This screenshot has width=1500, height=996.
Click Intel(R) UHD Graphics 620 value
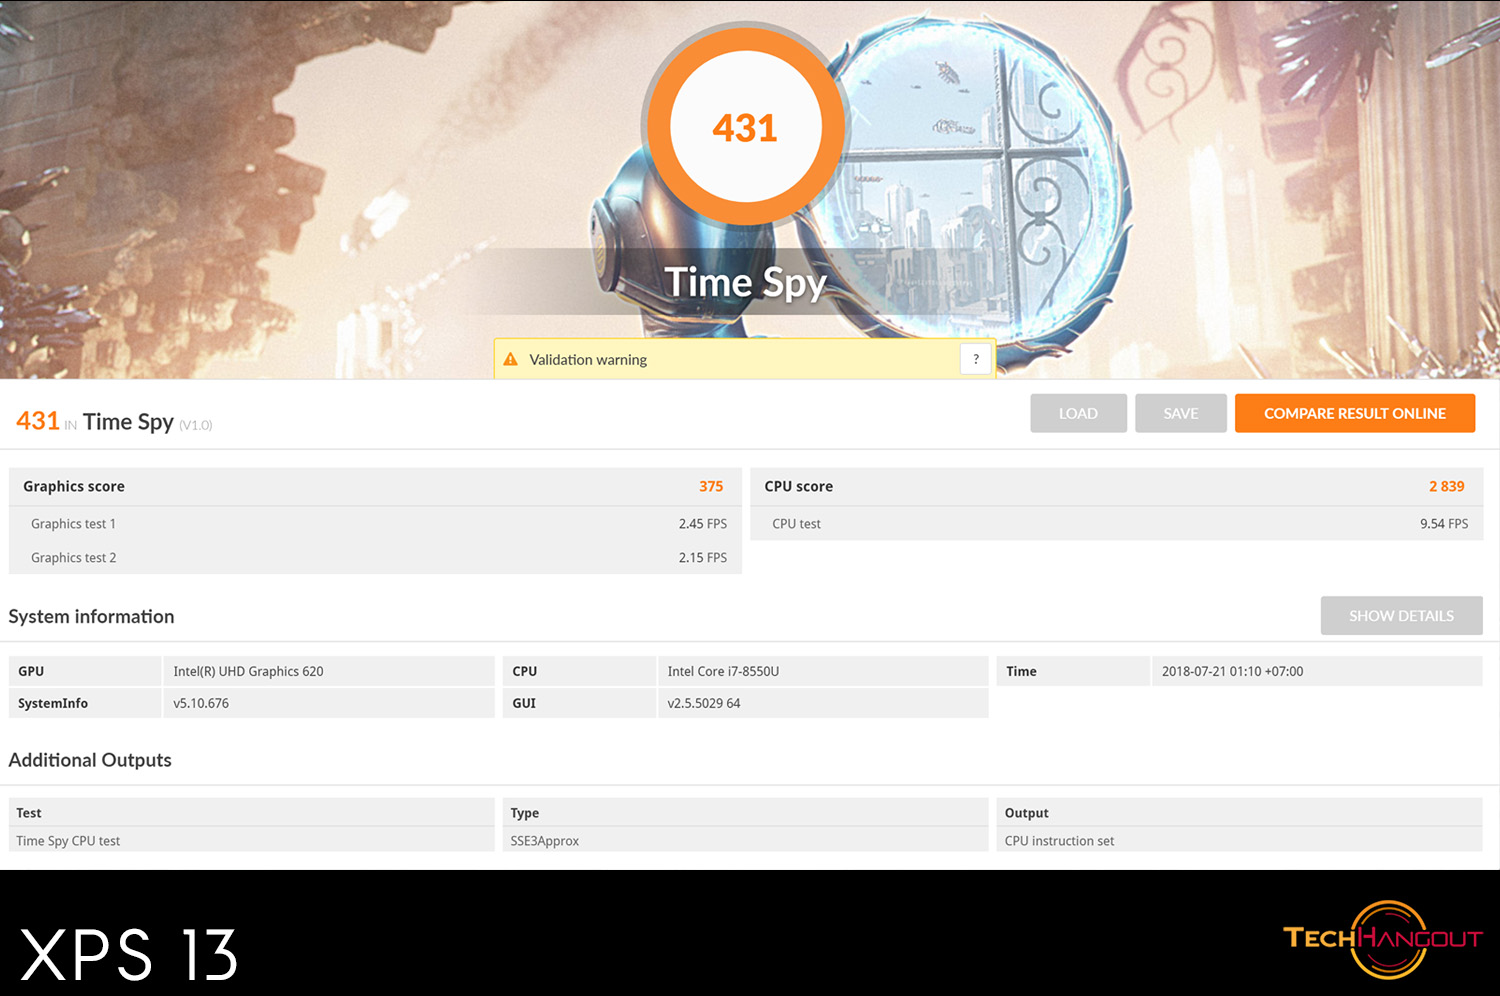tap(248, 672)
